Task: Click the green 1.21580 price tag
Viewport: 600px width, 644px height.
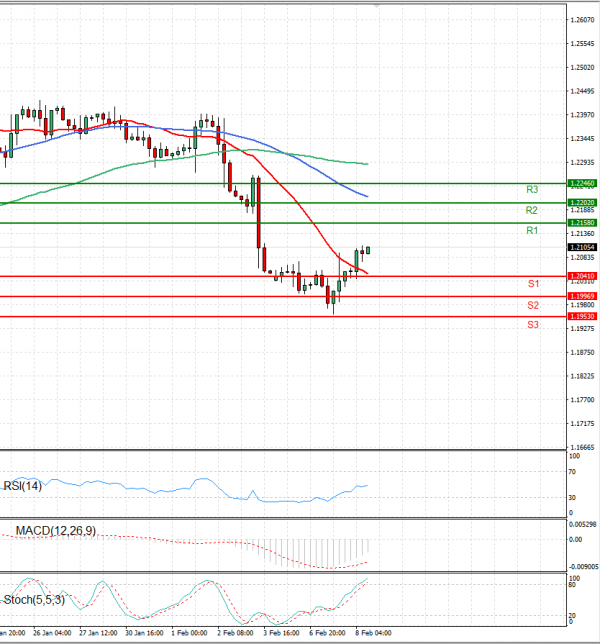Action: [582, 223]
